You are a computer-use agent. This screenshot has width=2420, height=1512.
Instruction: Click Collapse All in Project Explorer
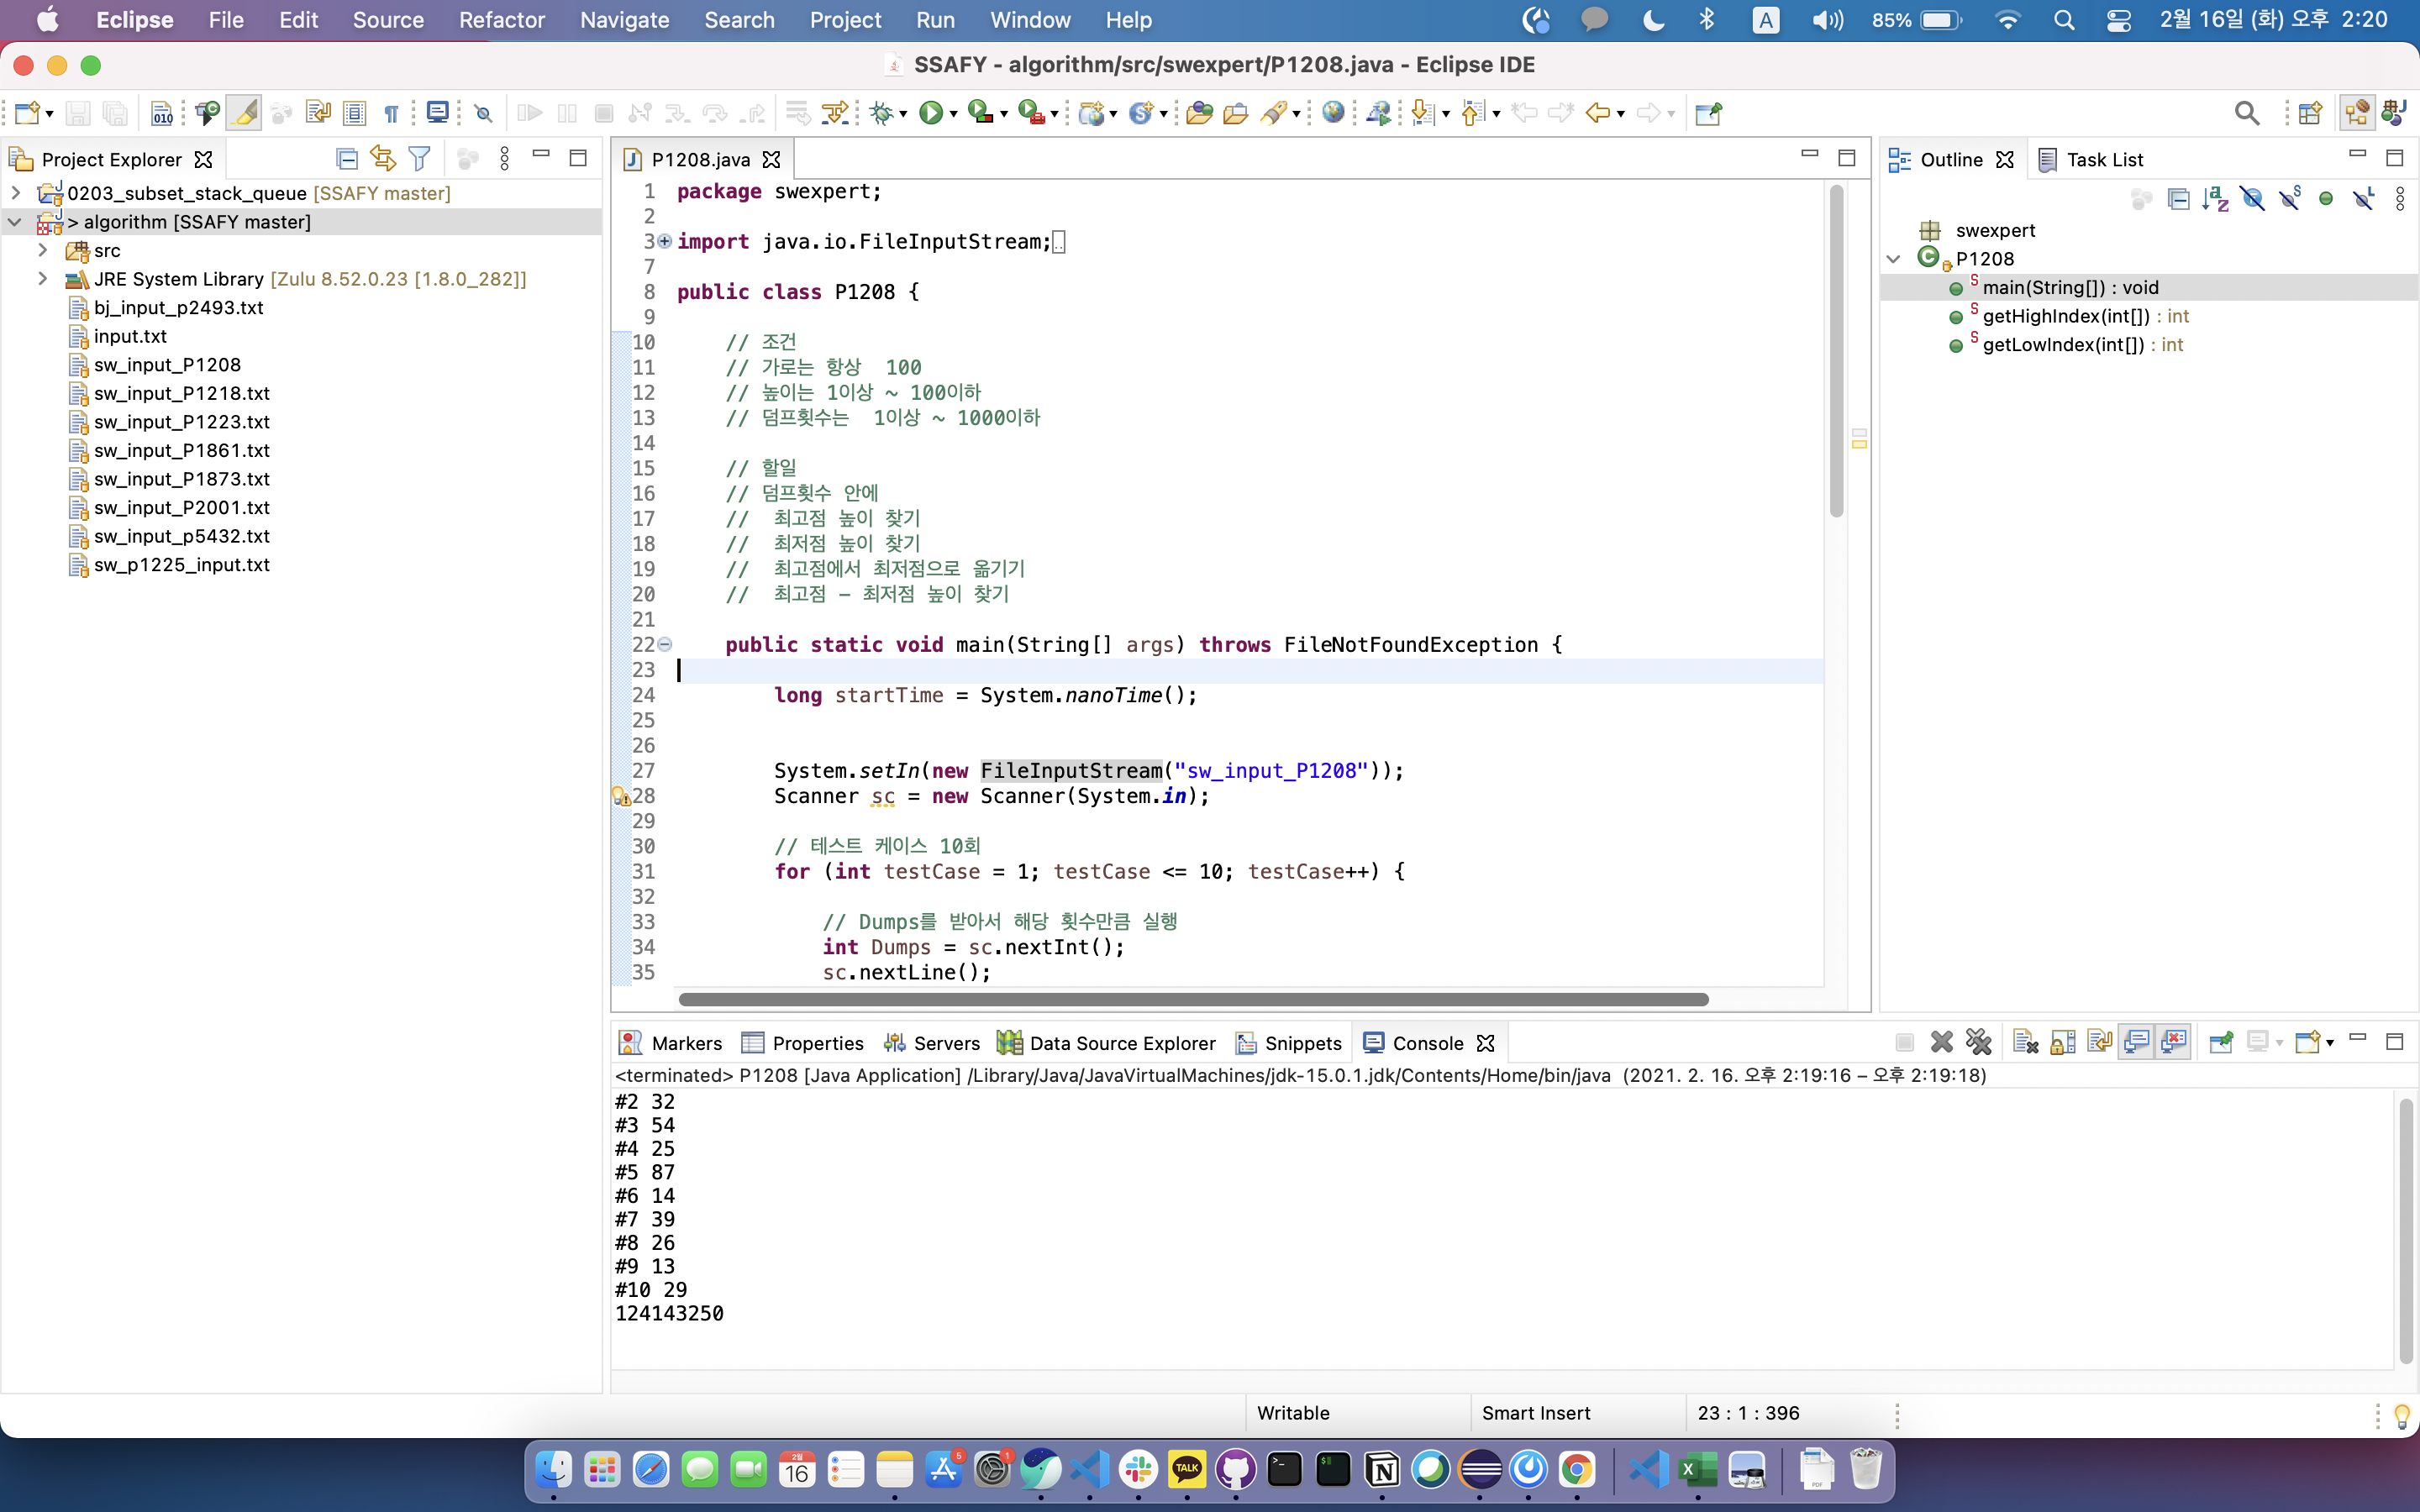[346, 159]
